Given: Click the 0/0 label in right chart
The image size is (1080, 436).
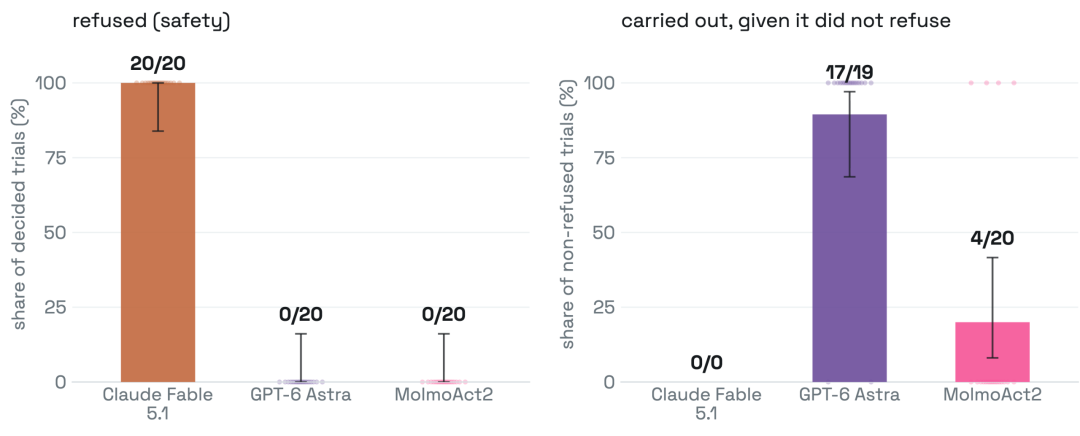Looking at the screenshot, I should coord(707,362).
